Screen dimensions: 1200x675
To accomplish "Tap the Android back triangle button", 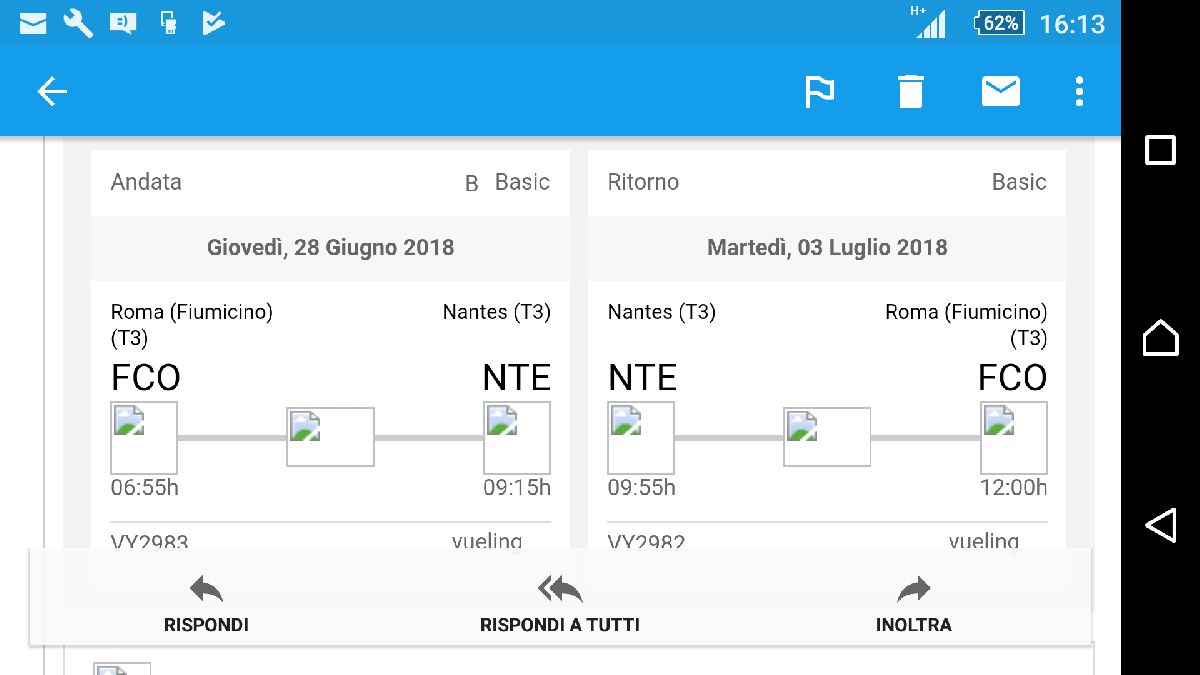I will (x=1160, y=525).
